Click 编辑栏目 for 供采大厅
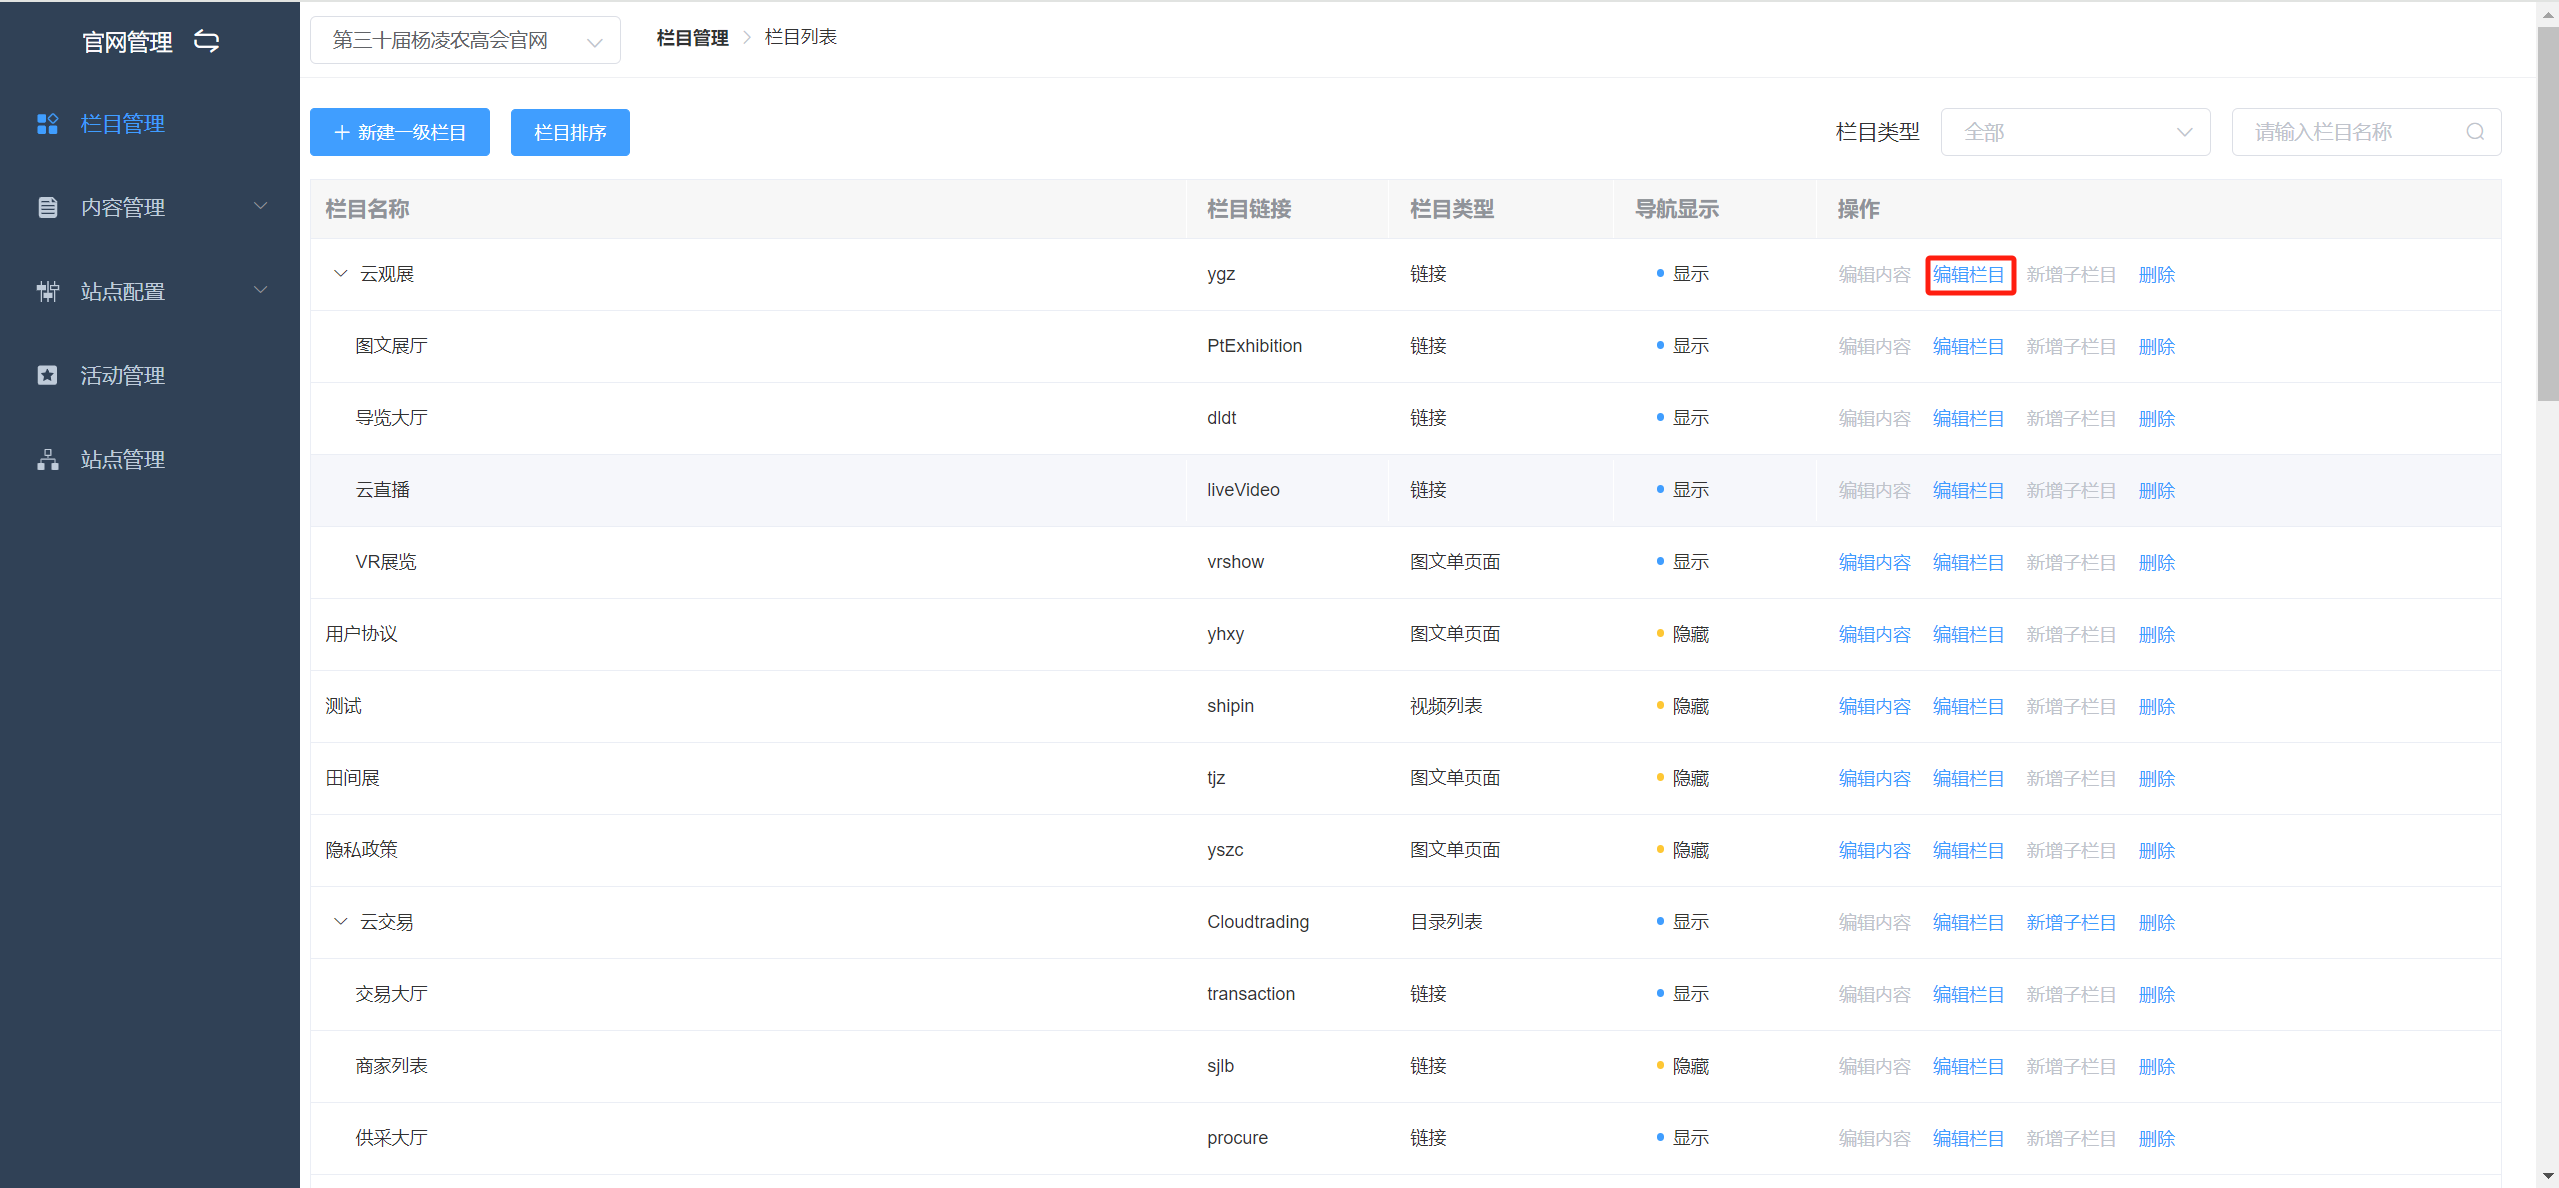The width and height of the screenshot is (2559, 1188). 1969,1139
